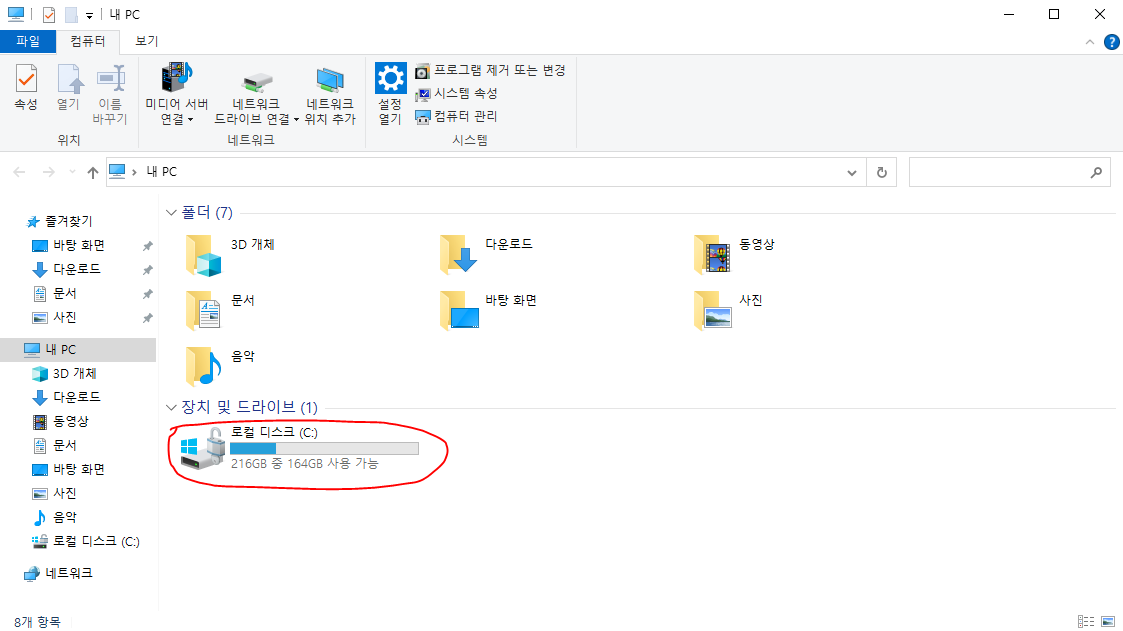The height and width of the screenshot is (631, 1123).
Task: Open the 미디어 서버 연결 menu
Action: click(177, 94)
